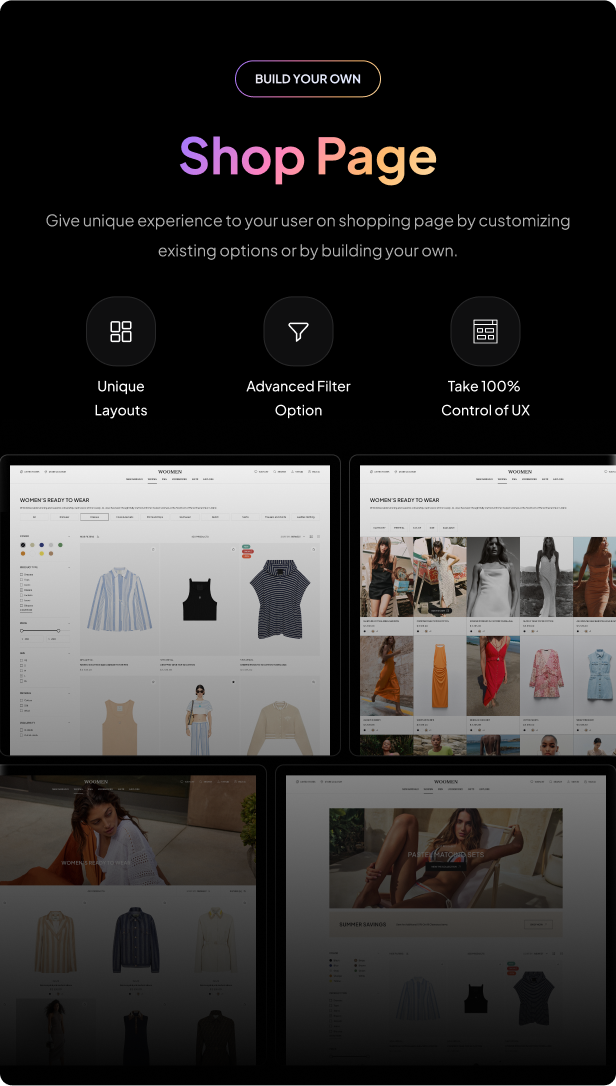Image resolution: width=616 pixels, height=1086 pixels.
Task: Select the green color swatch in the sidebar filter
Action: 60,545
